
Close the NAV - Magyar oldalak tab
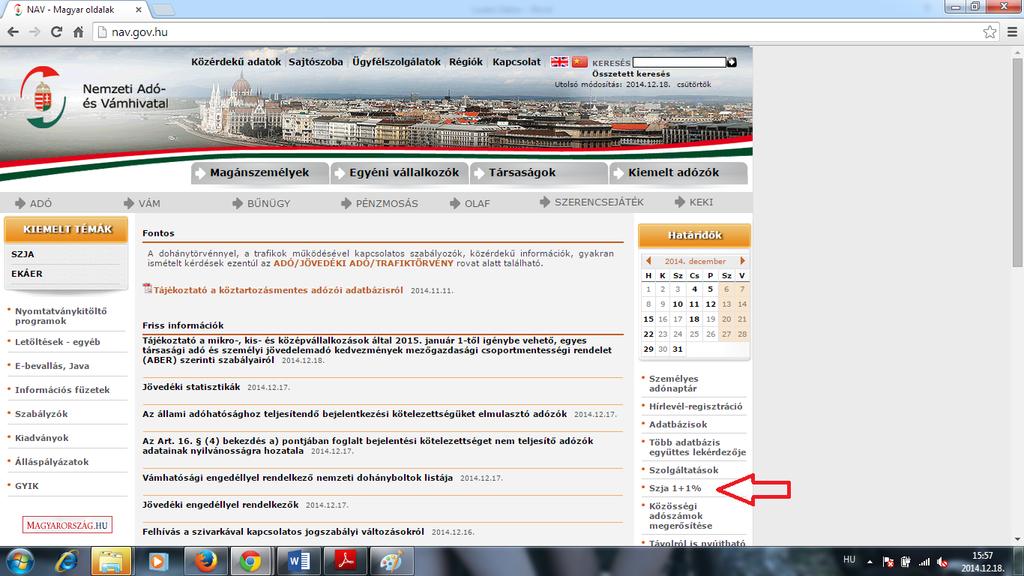[x=138, y=10]
